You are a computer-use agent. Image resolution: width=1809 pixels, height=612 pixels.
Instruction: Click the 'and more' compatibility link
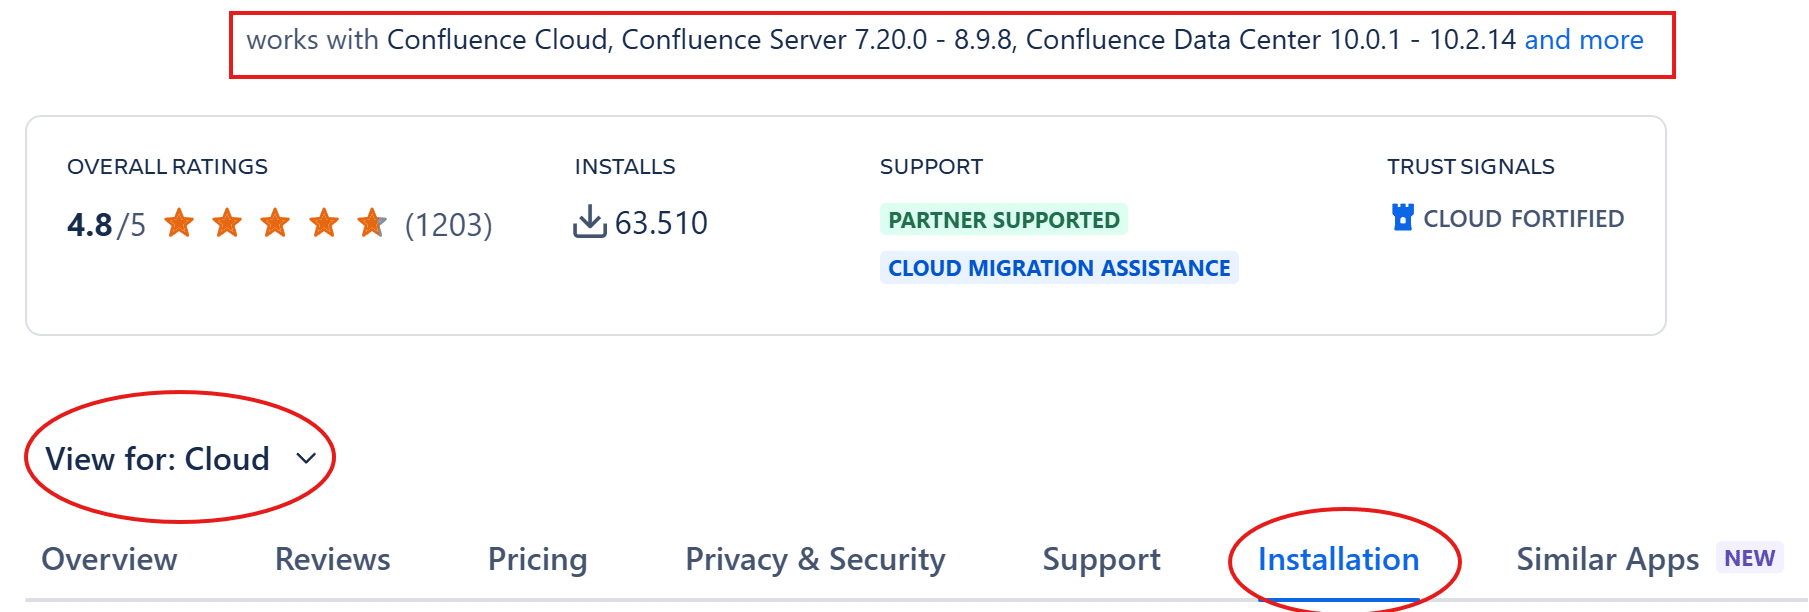[x=1583, y=40]
